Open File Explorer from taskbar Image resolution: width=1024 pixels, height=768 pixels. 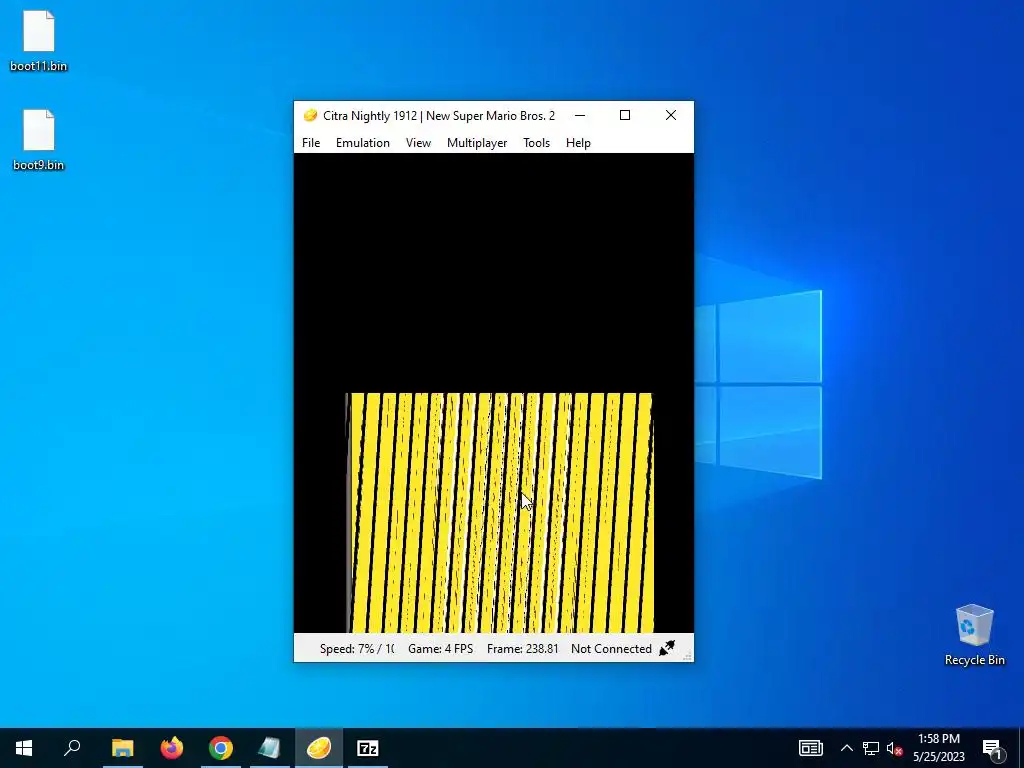coord(122,748)
